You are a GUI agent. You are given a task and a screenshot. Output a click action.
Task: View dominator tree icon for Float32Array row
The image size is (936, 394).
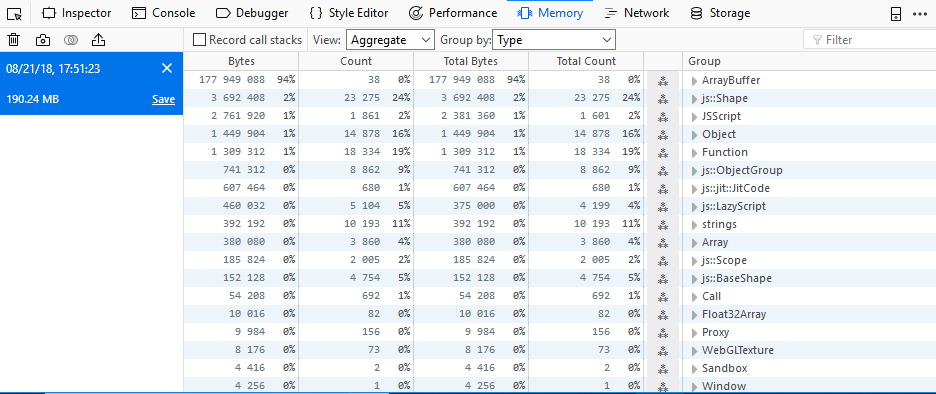(x=663, y=315)
